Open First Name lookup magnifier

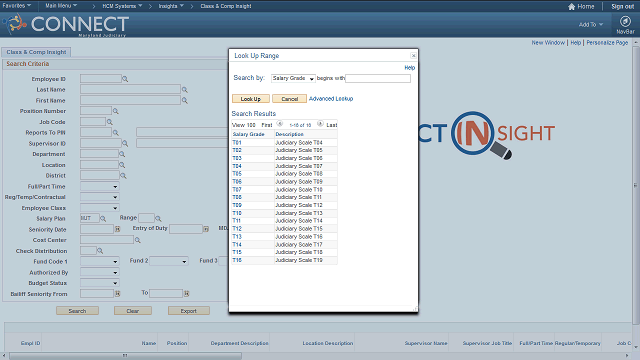(x=184, y=100)
